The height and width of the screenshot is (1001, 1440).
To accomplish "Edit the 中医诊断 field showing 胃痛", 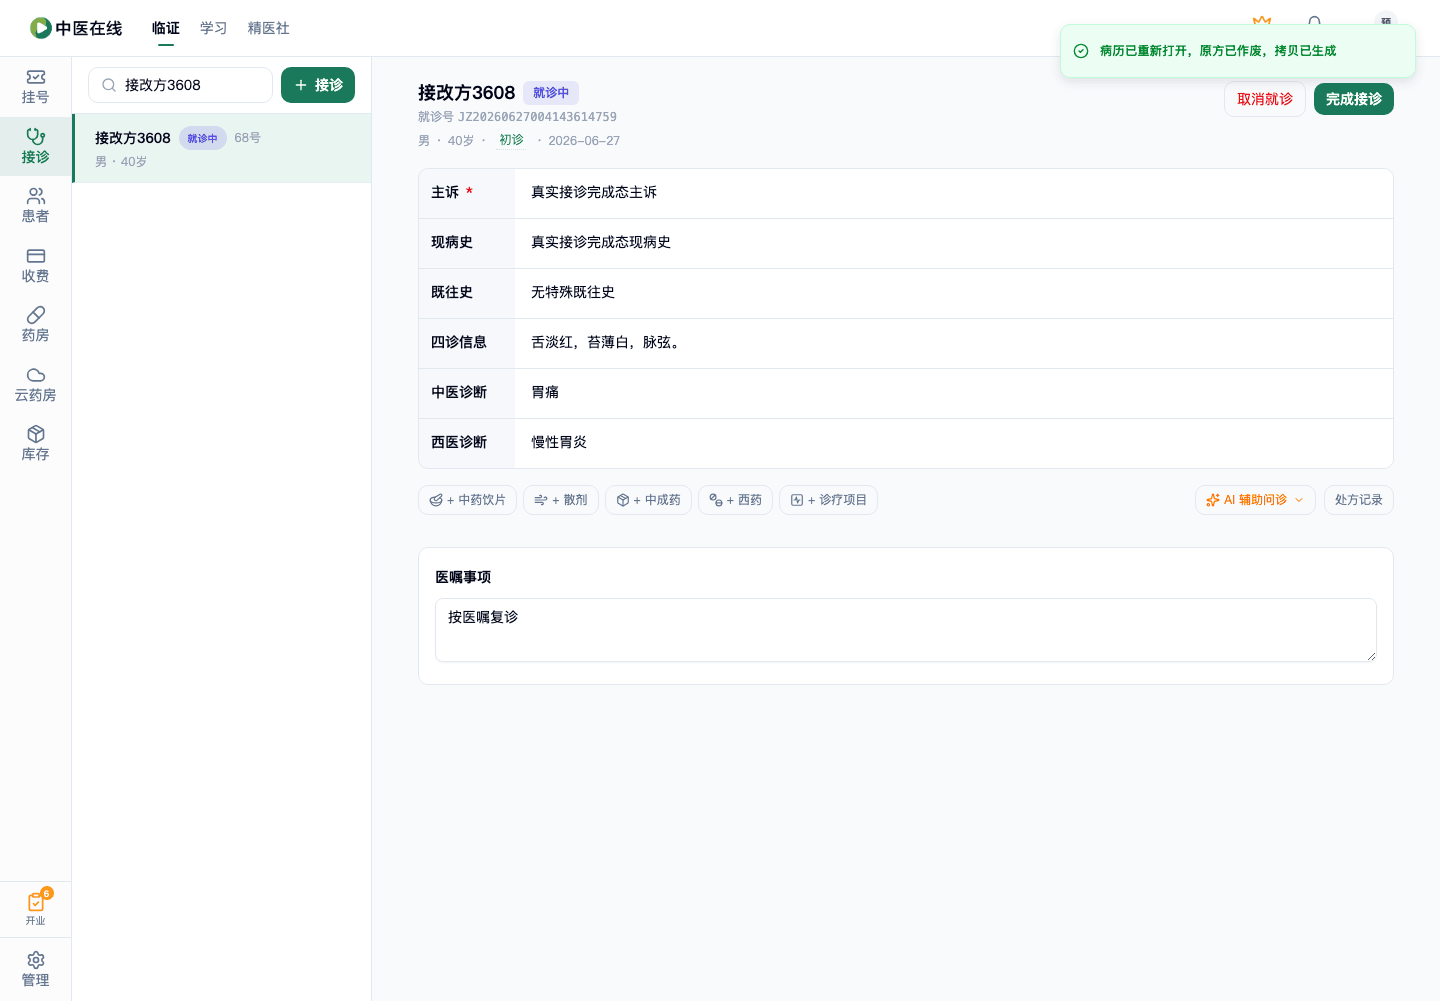I will coord(954,393).
